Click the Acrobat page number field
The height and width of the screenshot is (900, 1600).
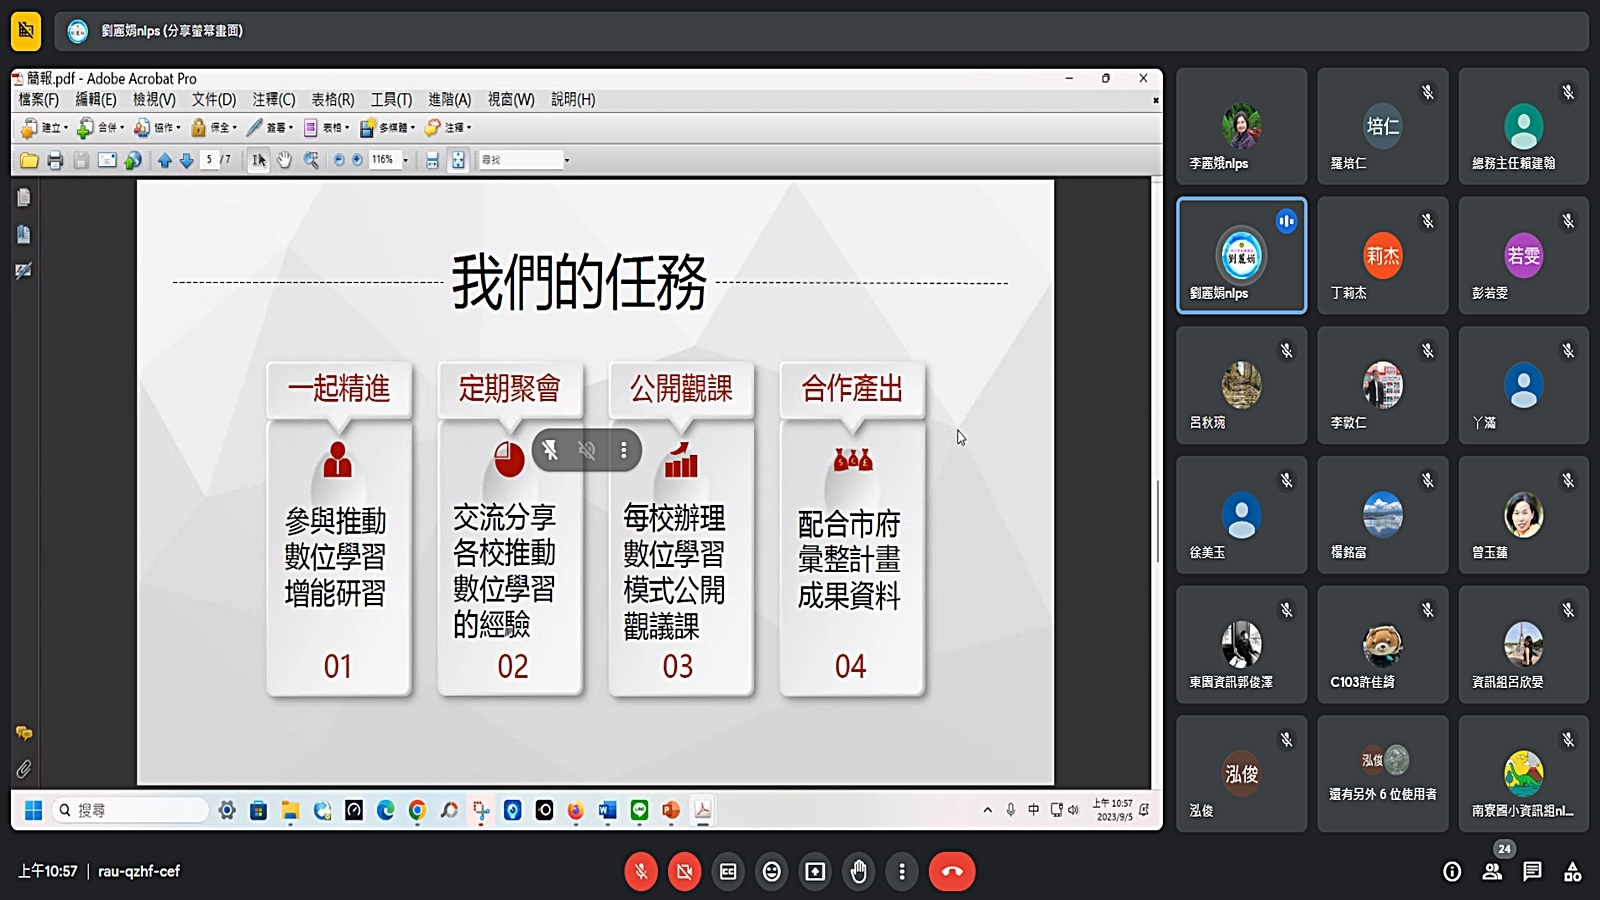pyautogui.click(x=210, y=160)
